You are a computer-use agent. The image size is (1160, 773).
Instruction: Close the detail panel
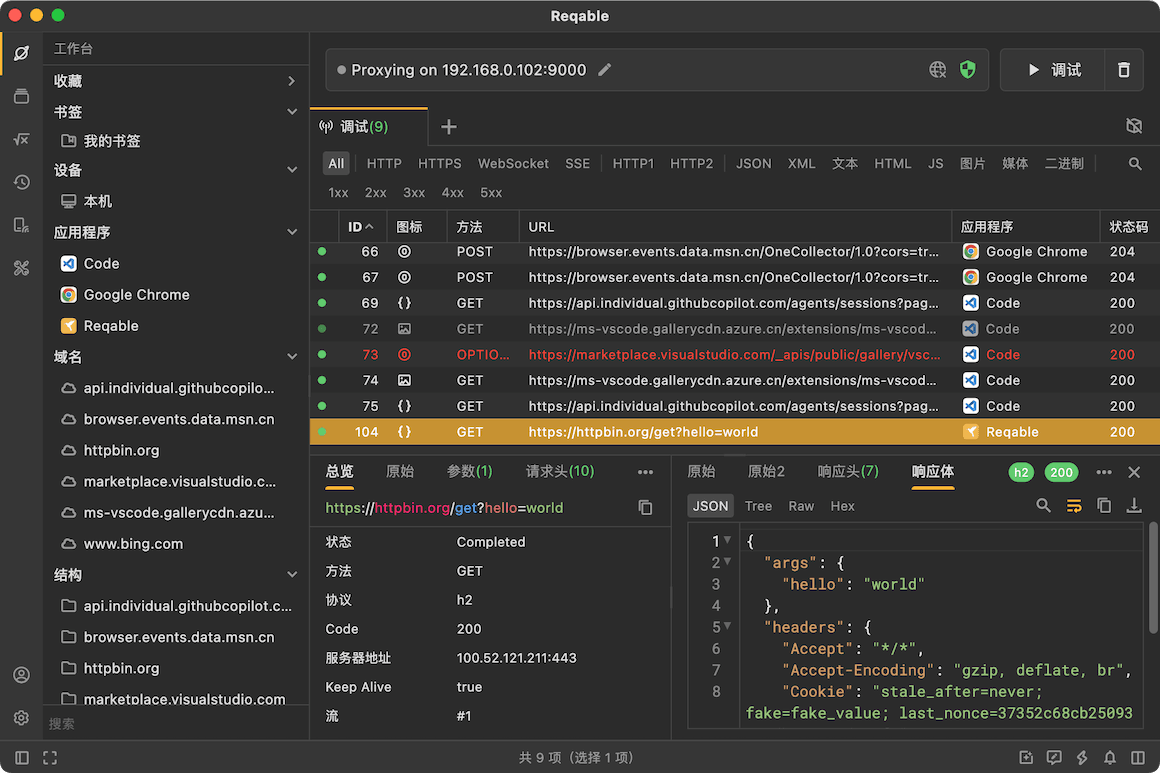click(x=1134, y=472)
